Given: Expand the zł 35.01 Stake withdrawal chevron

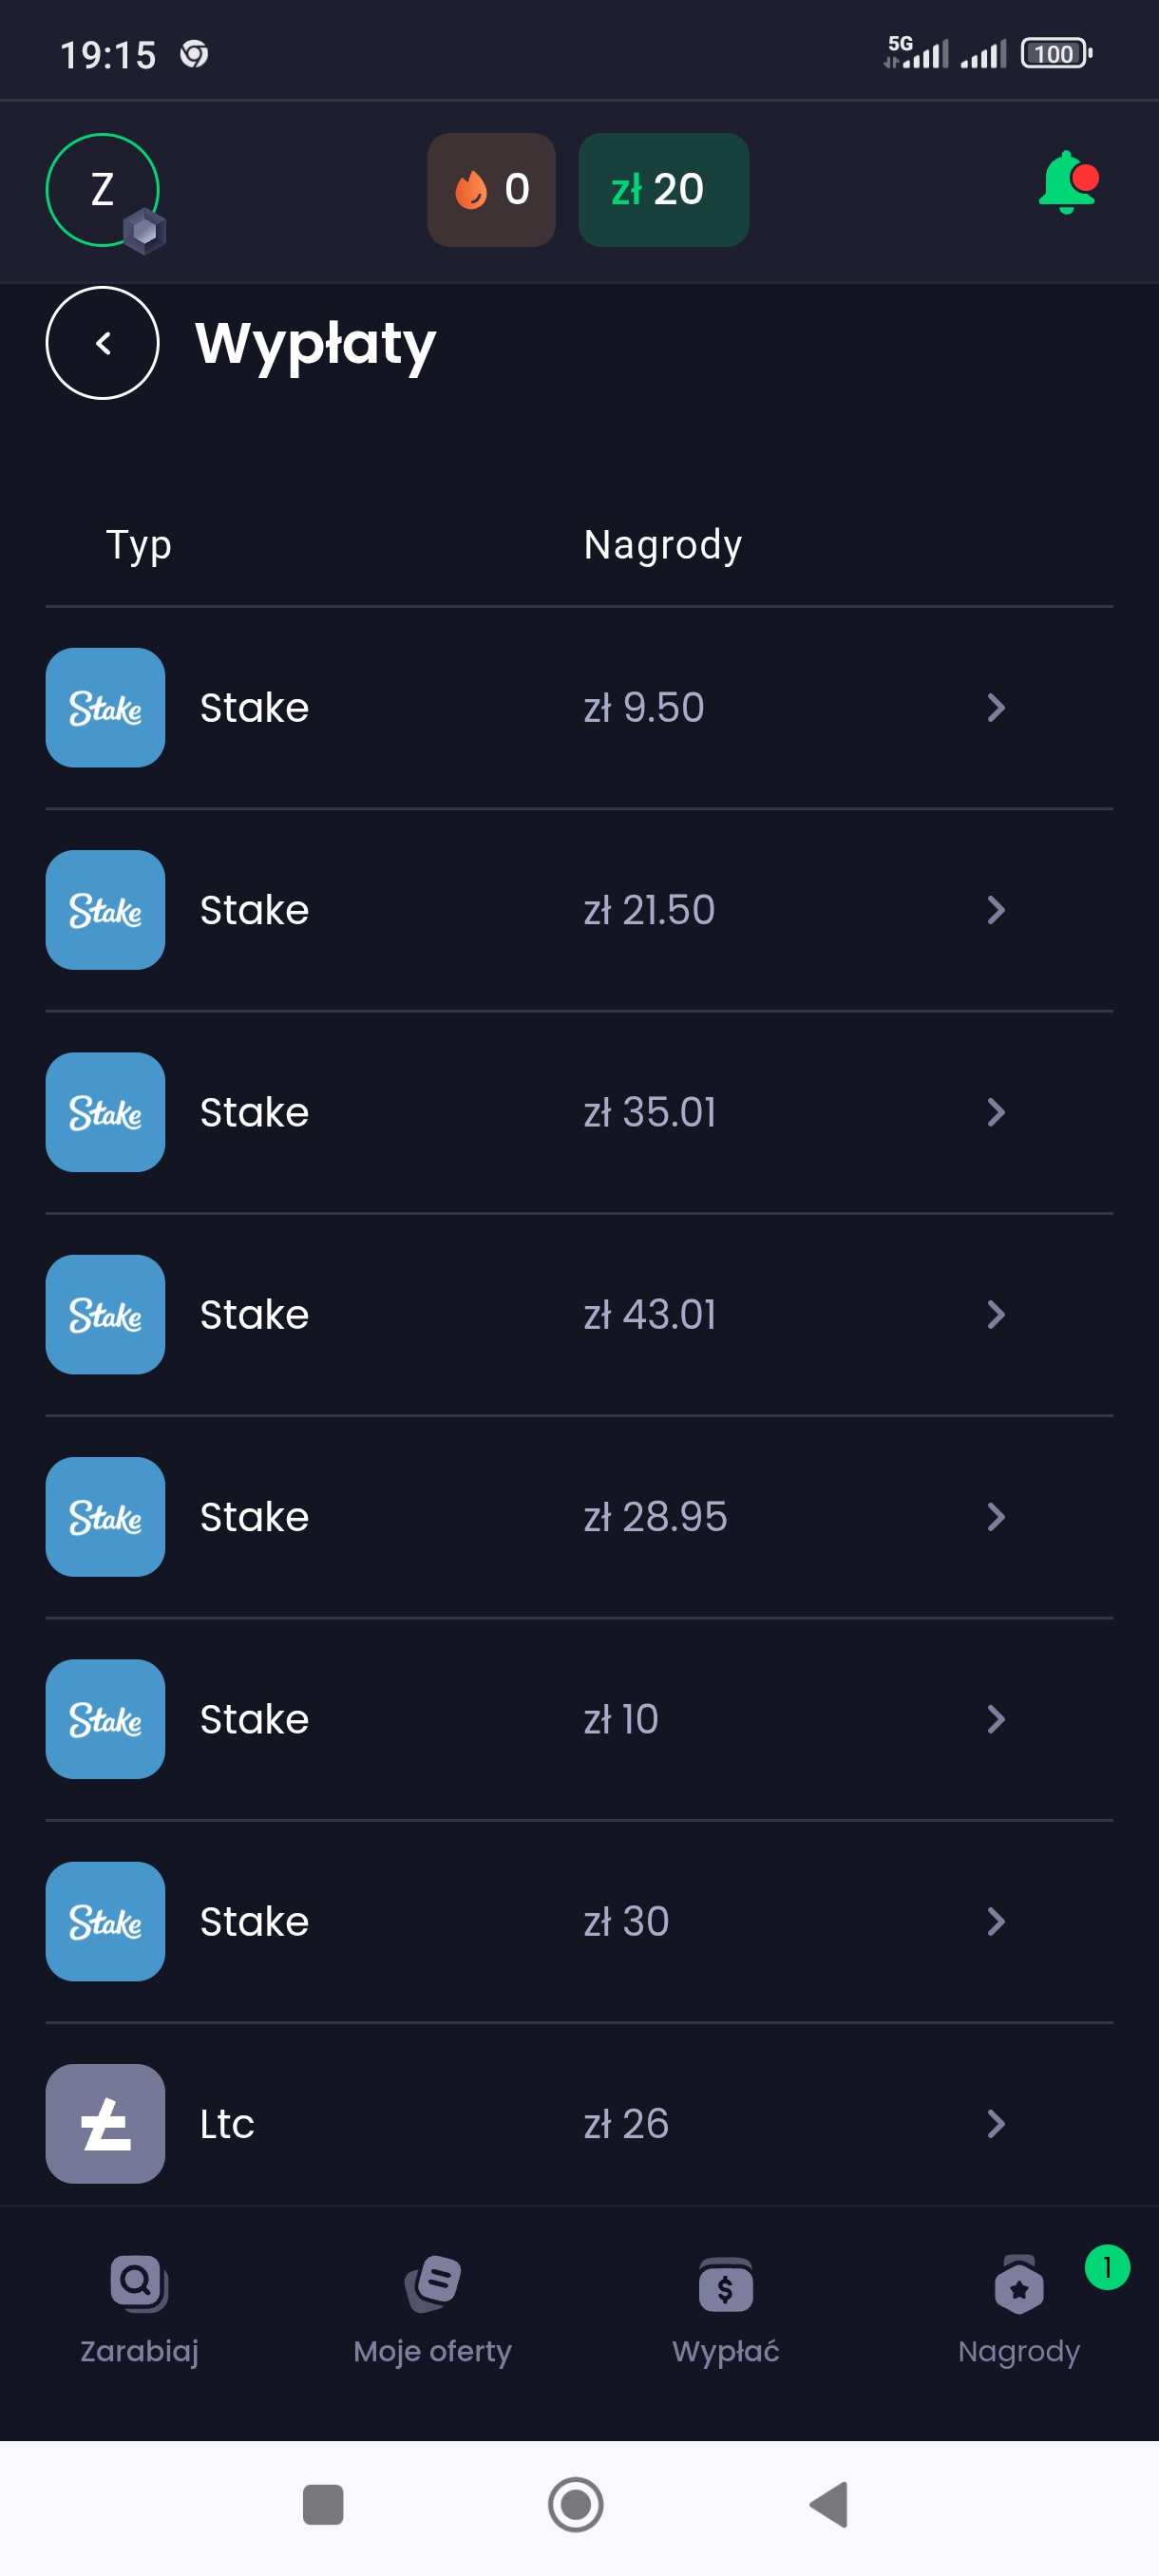Looking at the screenshot, I should (995, 1112).
